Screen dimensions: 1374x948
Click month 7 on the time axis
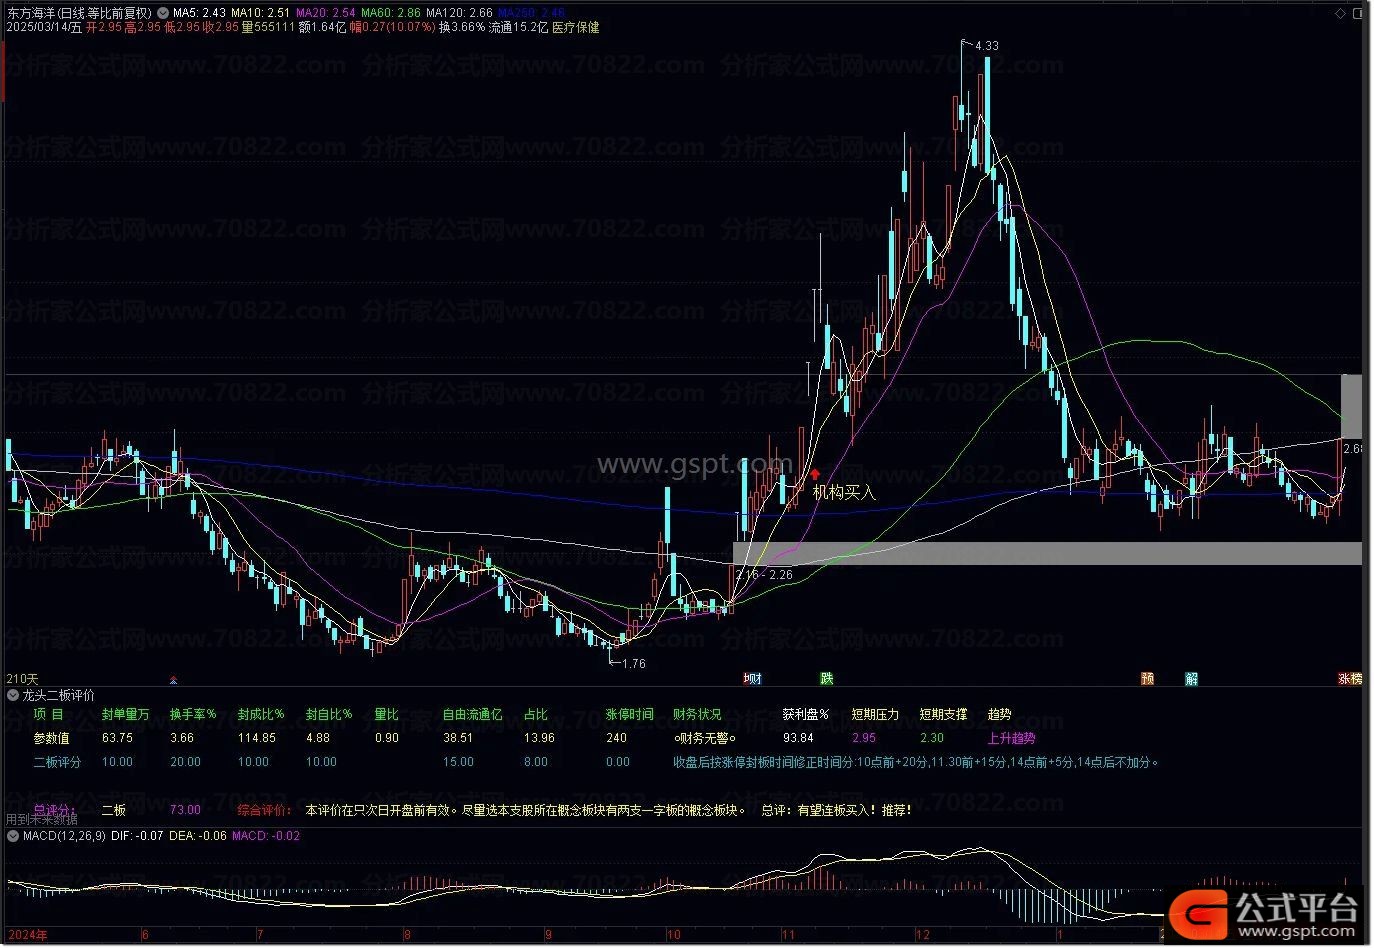[260, 935]
